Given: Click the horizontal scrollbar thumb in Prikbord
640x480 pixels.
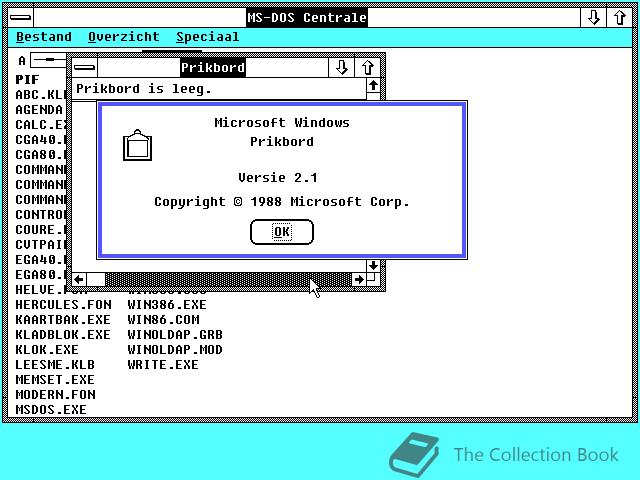Looking at the screenshot, I should pos(96,280).
